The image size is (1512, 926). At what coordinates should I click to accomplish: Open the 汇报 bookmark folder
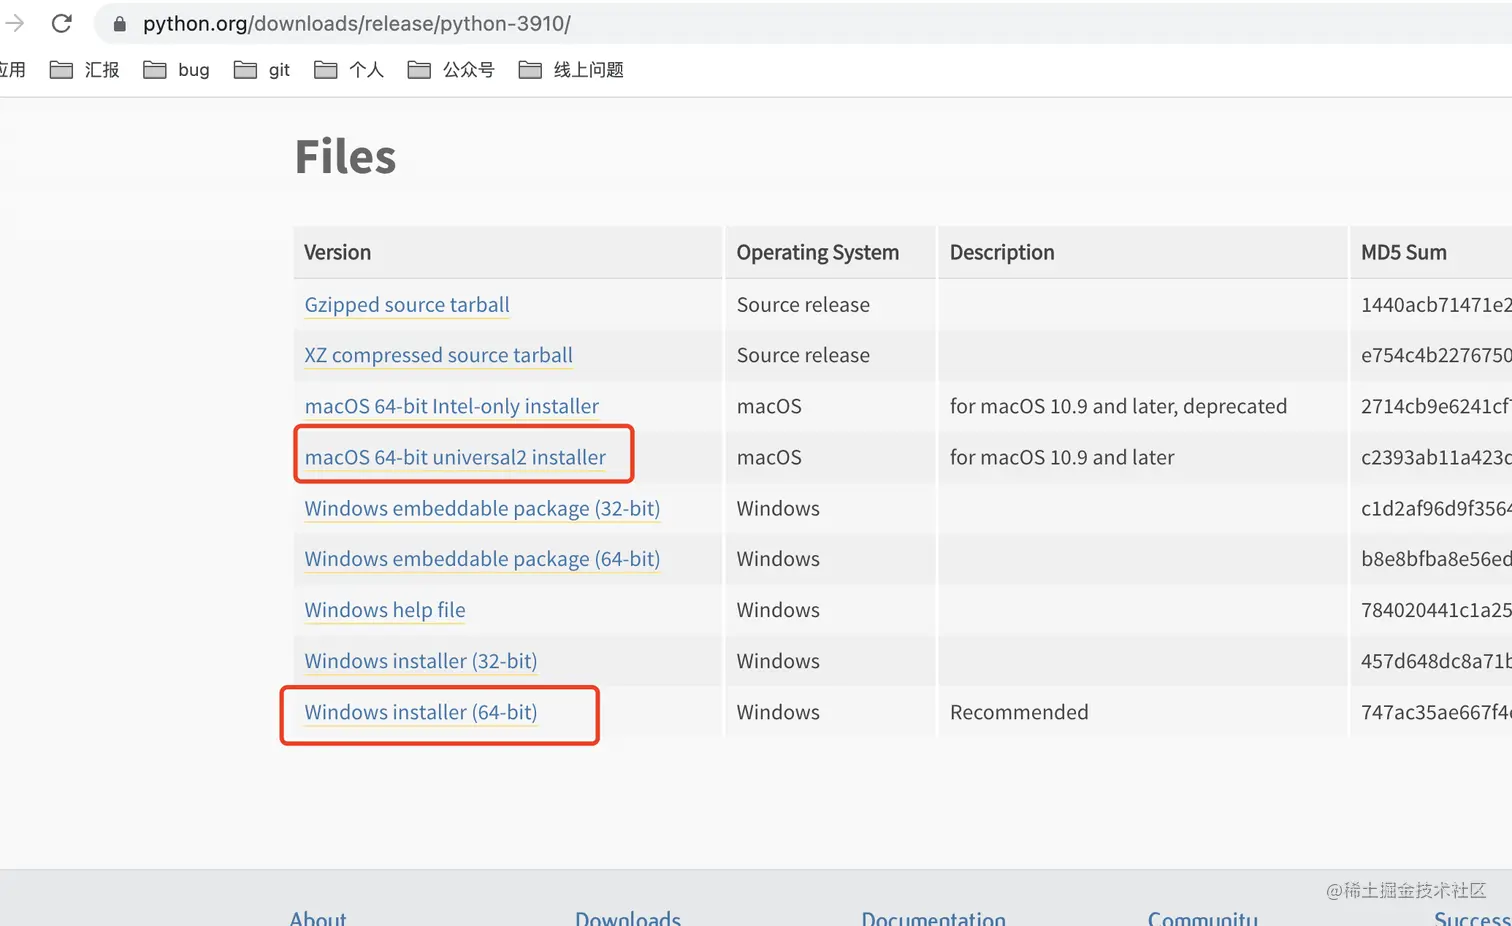tap(85, 70)
